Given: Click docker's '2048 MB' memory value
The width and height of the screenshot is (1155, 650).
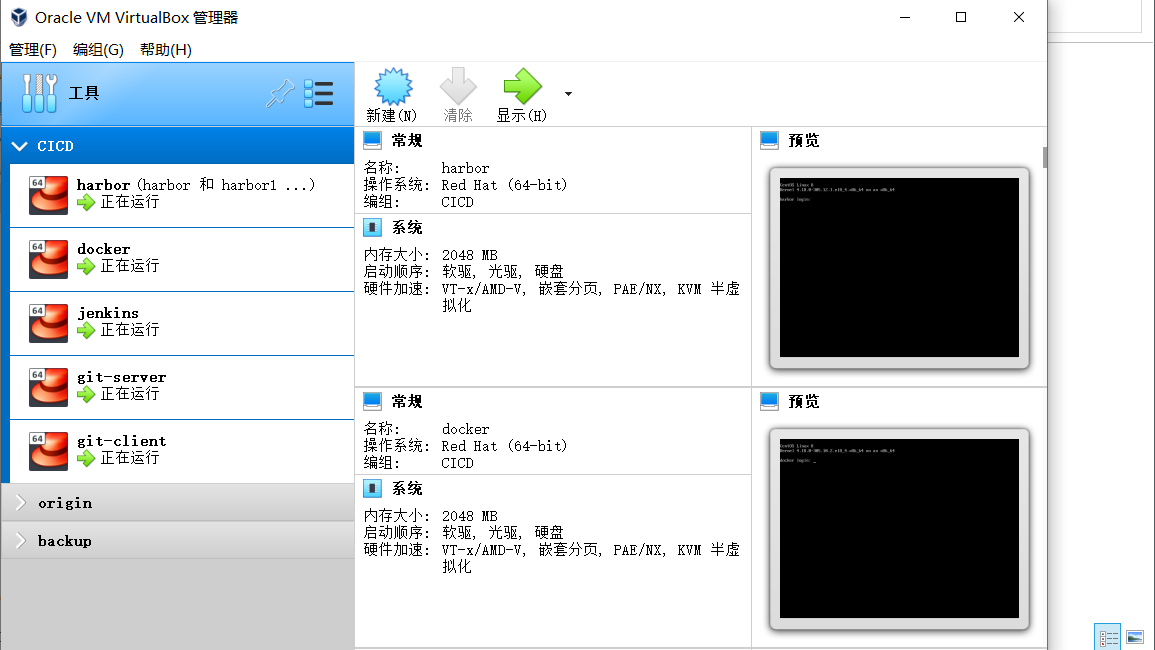Looking at the screenshot, I should 470,516.
